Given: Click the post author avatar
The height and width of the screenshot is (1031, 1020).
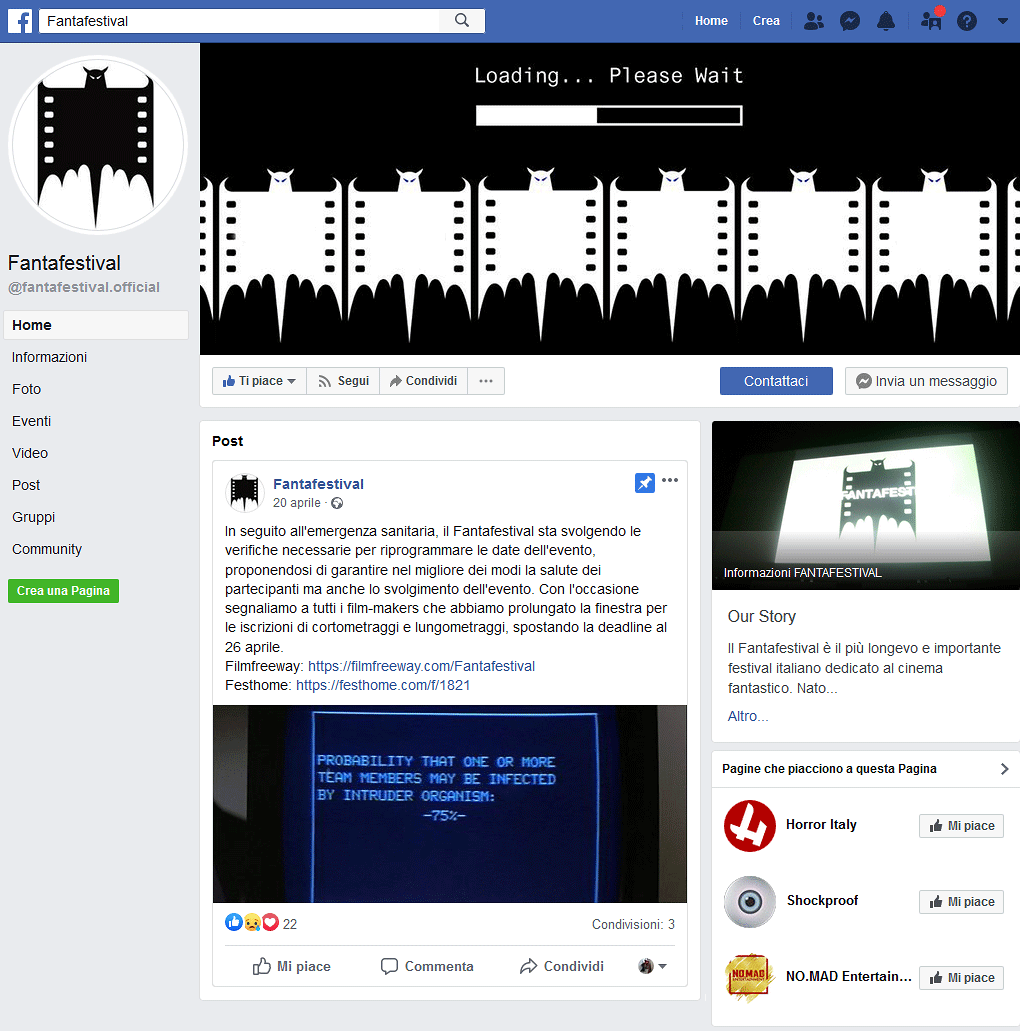Looking at the screenshot, I should point(245,492).
